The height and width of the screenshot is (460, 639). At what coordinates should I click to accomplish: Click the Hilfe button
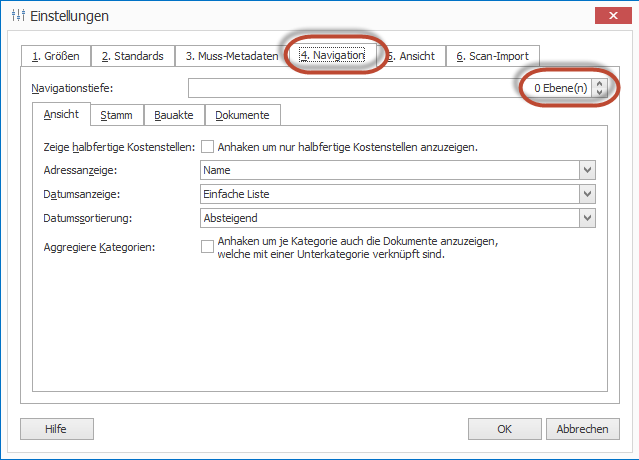pos(56,429)
